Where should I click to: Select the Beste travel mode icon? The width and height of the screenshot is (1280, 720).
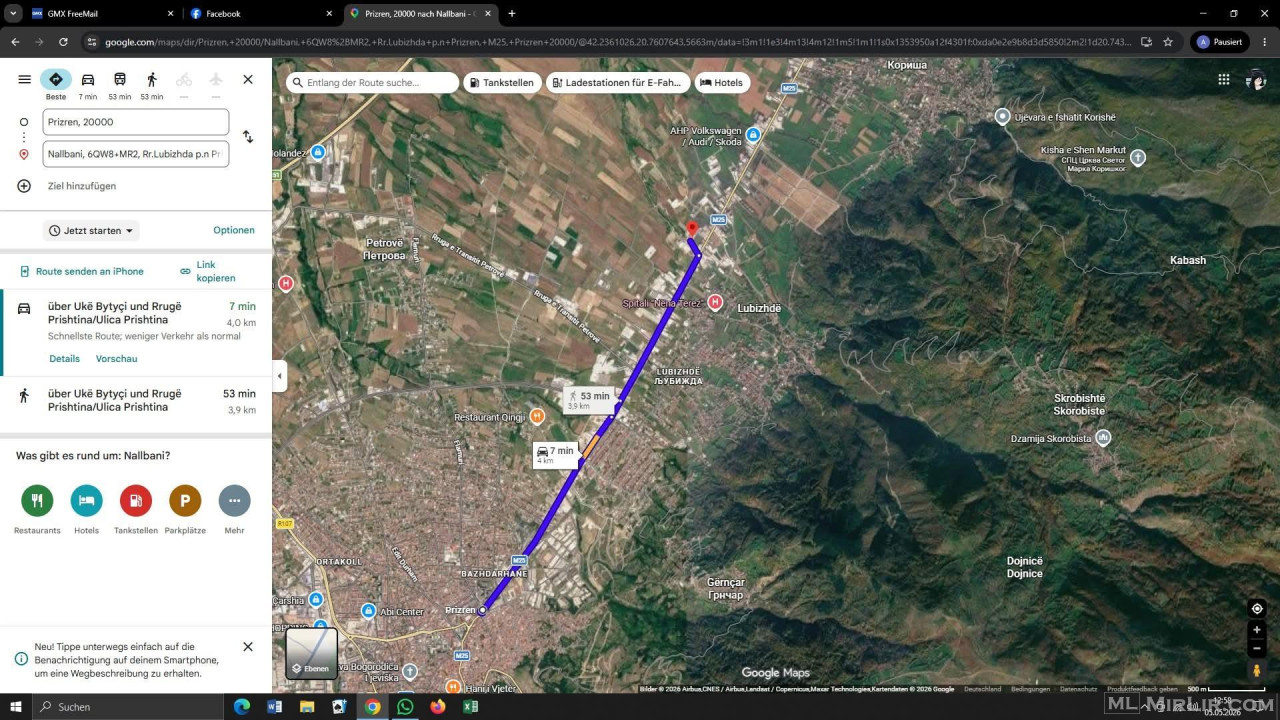click(56, 79)
